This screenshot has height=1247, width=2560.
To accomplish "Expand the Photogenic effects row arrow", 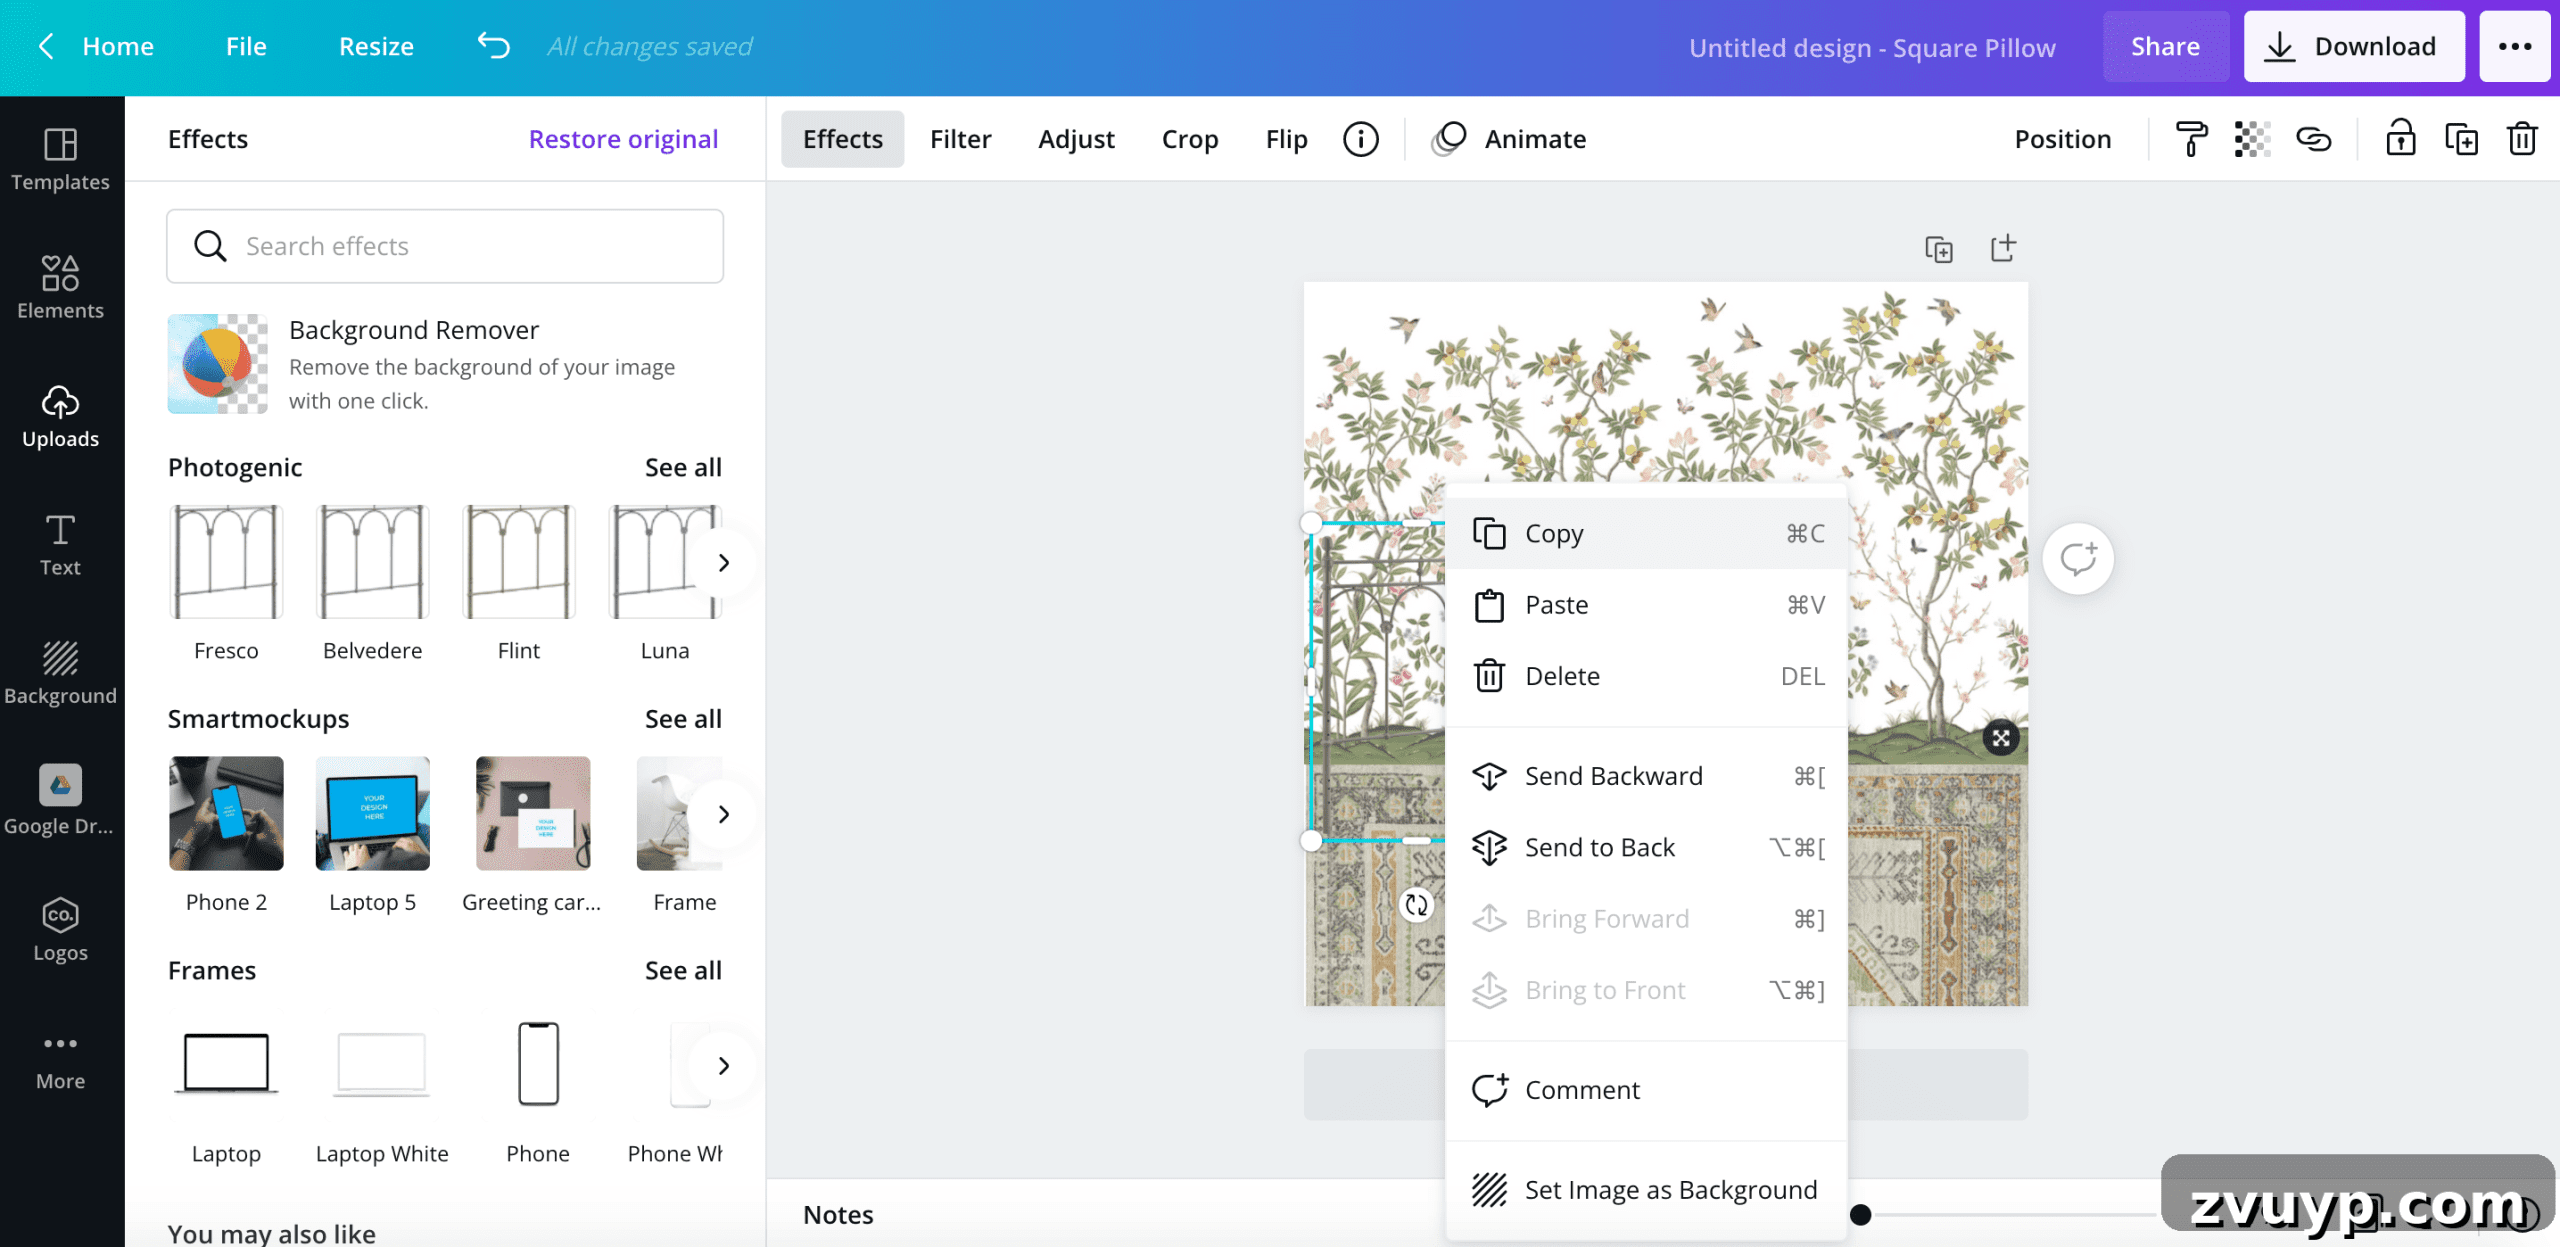I will click(723, 563).
